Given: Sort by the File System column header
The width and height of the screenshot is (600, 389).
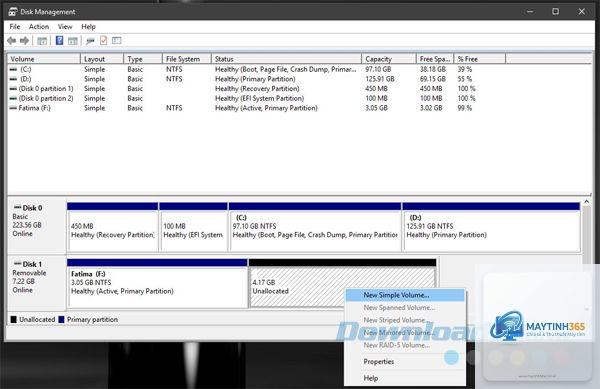Looking at the screenshot, I should point(187,59).
